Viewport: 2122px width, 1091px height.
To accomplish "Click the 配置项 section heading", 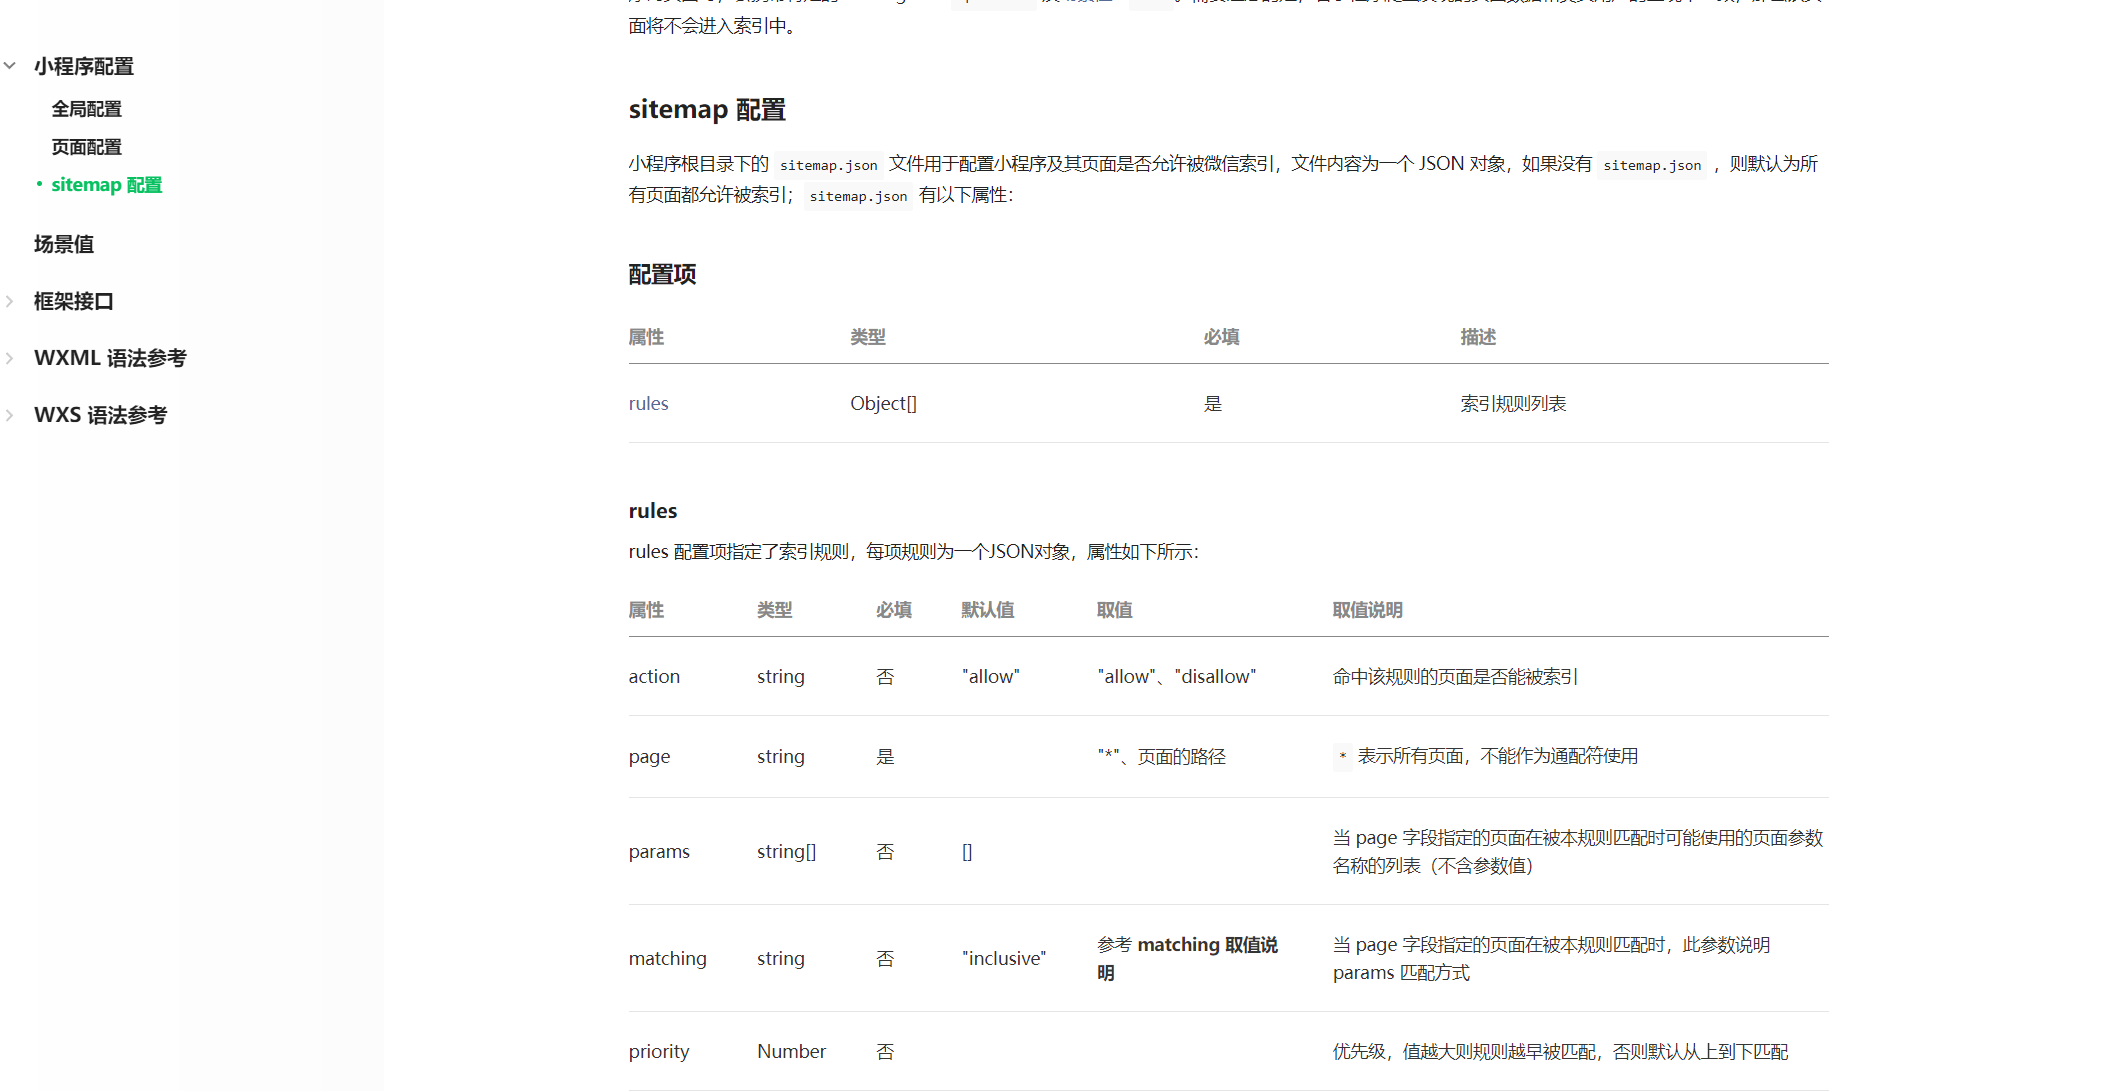I will coord(662,274).
